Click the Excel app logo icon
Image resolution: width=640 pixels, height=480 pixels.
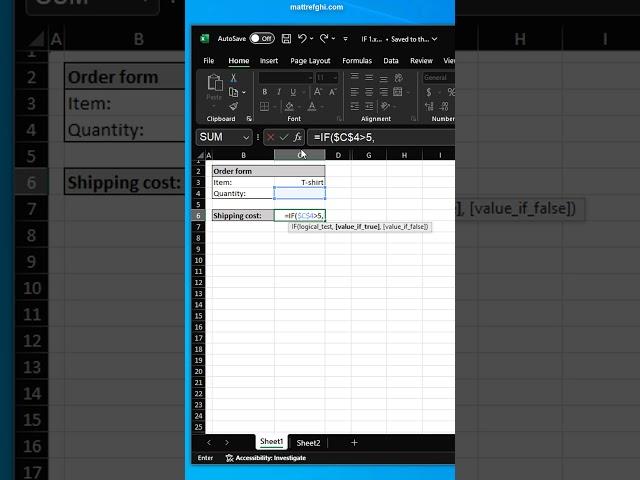click(x=205, y=39)
